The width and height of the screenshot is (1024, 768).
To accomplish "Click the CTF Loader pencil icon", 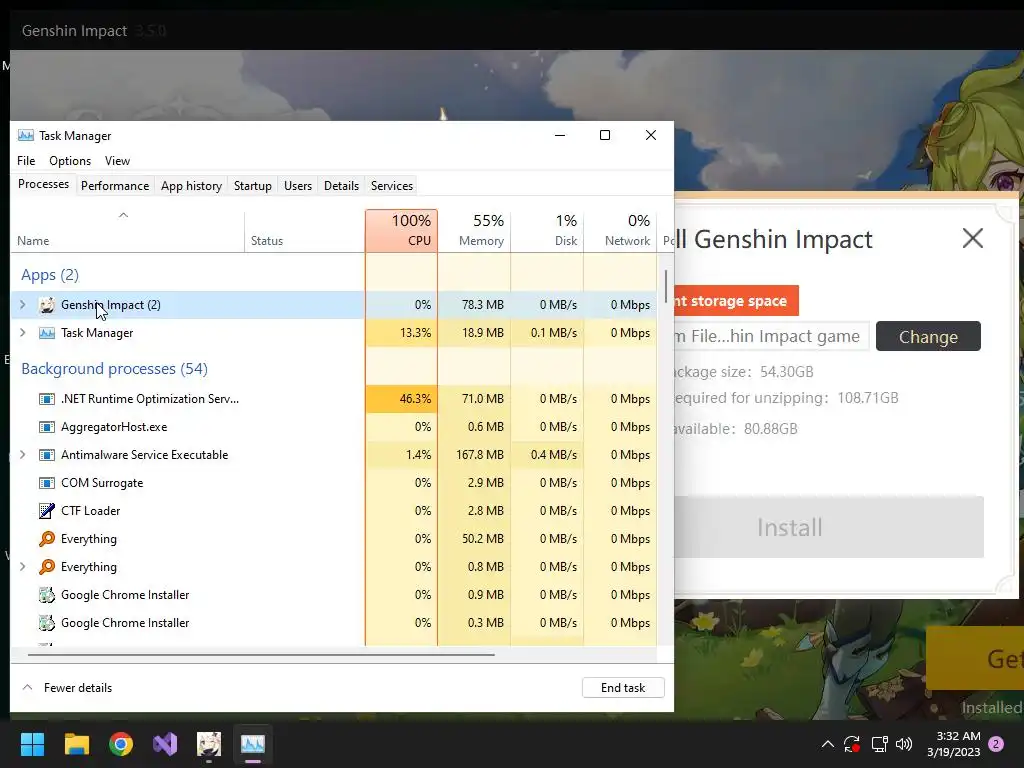I will point(46,511).
